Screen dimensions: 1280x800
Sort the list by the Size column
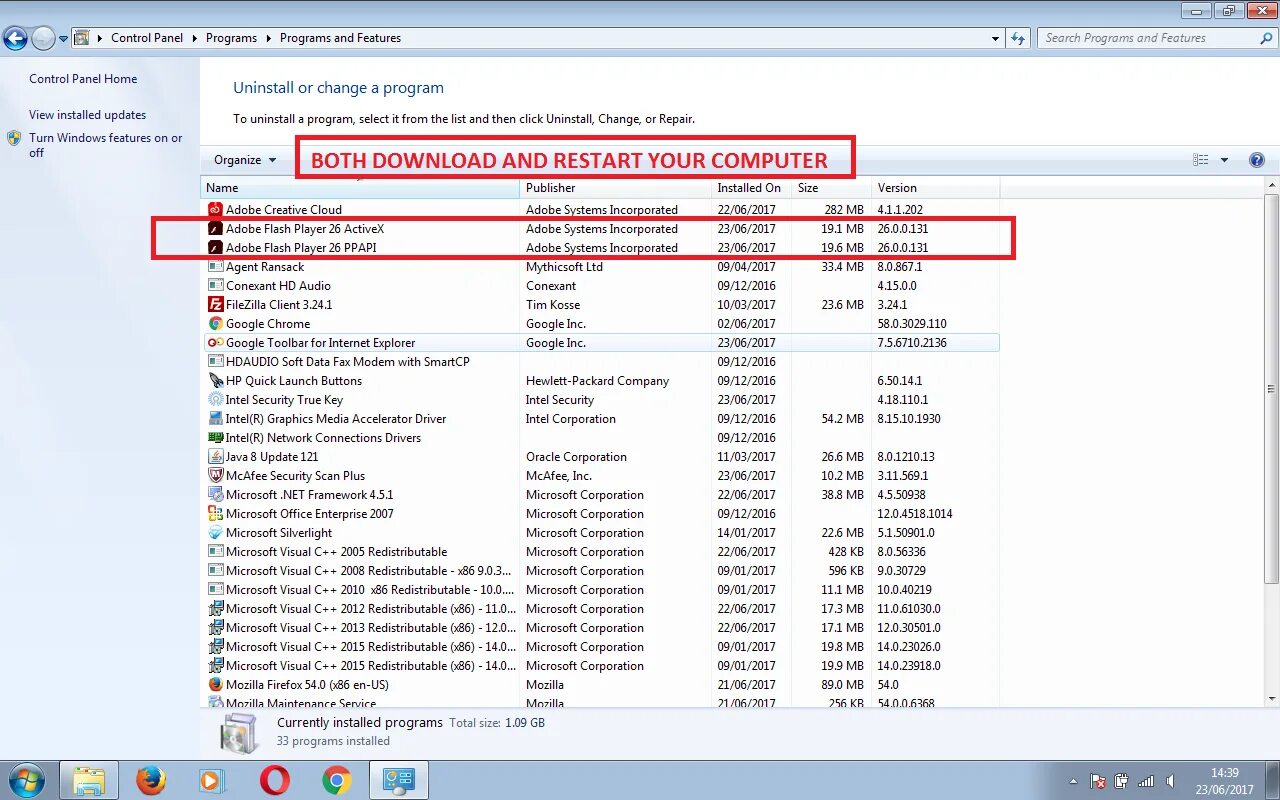pyautogui.click(x=831, y=188)
